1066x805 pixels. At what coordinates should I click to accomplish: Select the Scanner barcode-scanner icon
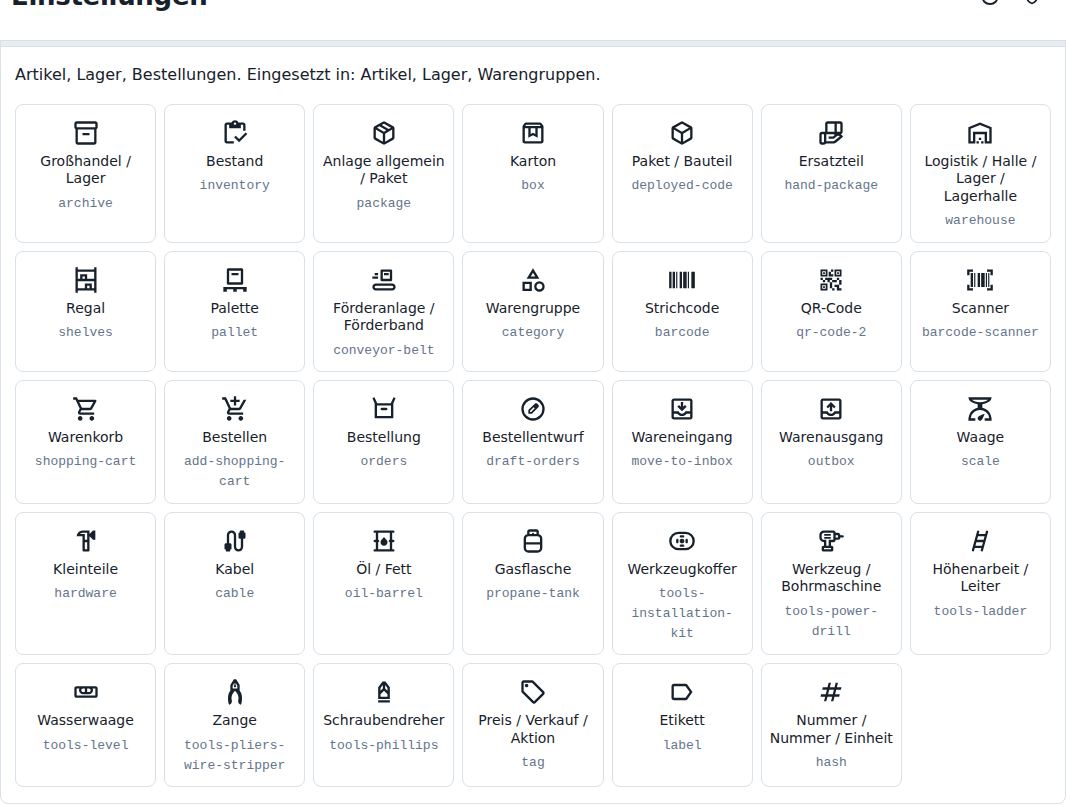pyautogui.click(x=980, y=279)
